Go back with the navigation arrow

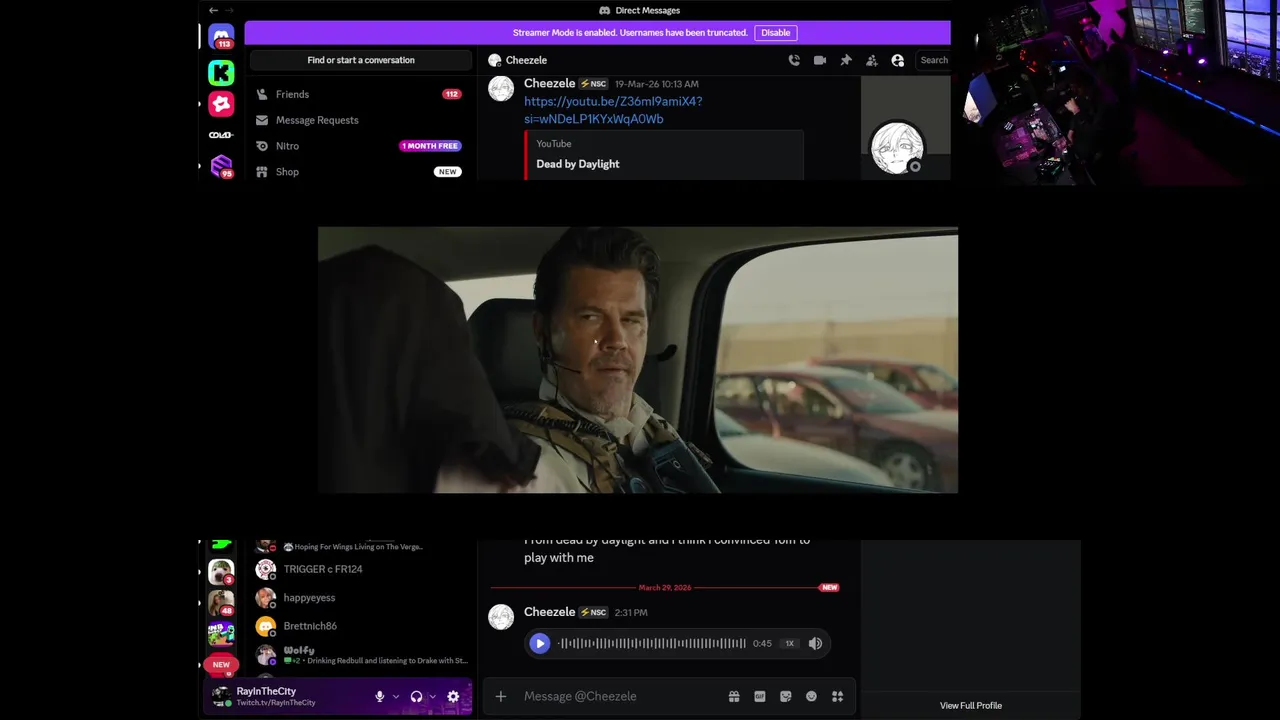point(213,10)
